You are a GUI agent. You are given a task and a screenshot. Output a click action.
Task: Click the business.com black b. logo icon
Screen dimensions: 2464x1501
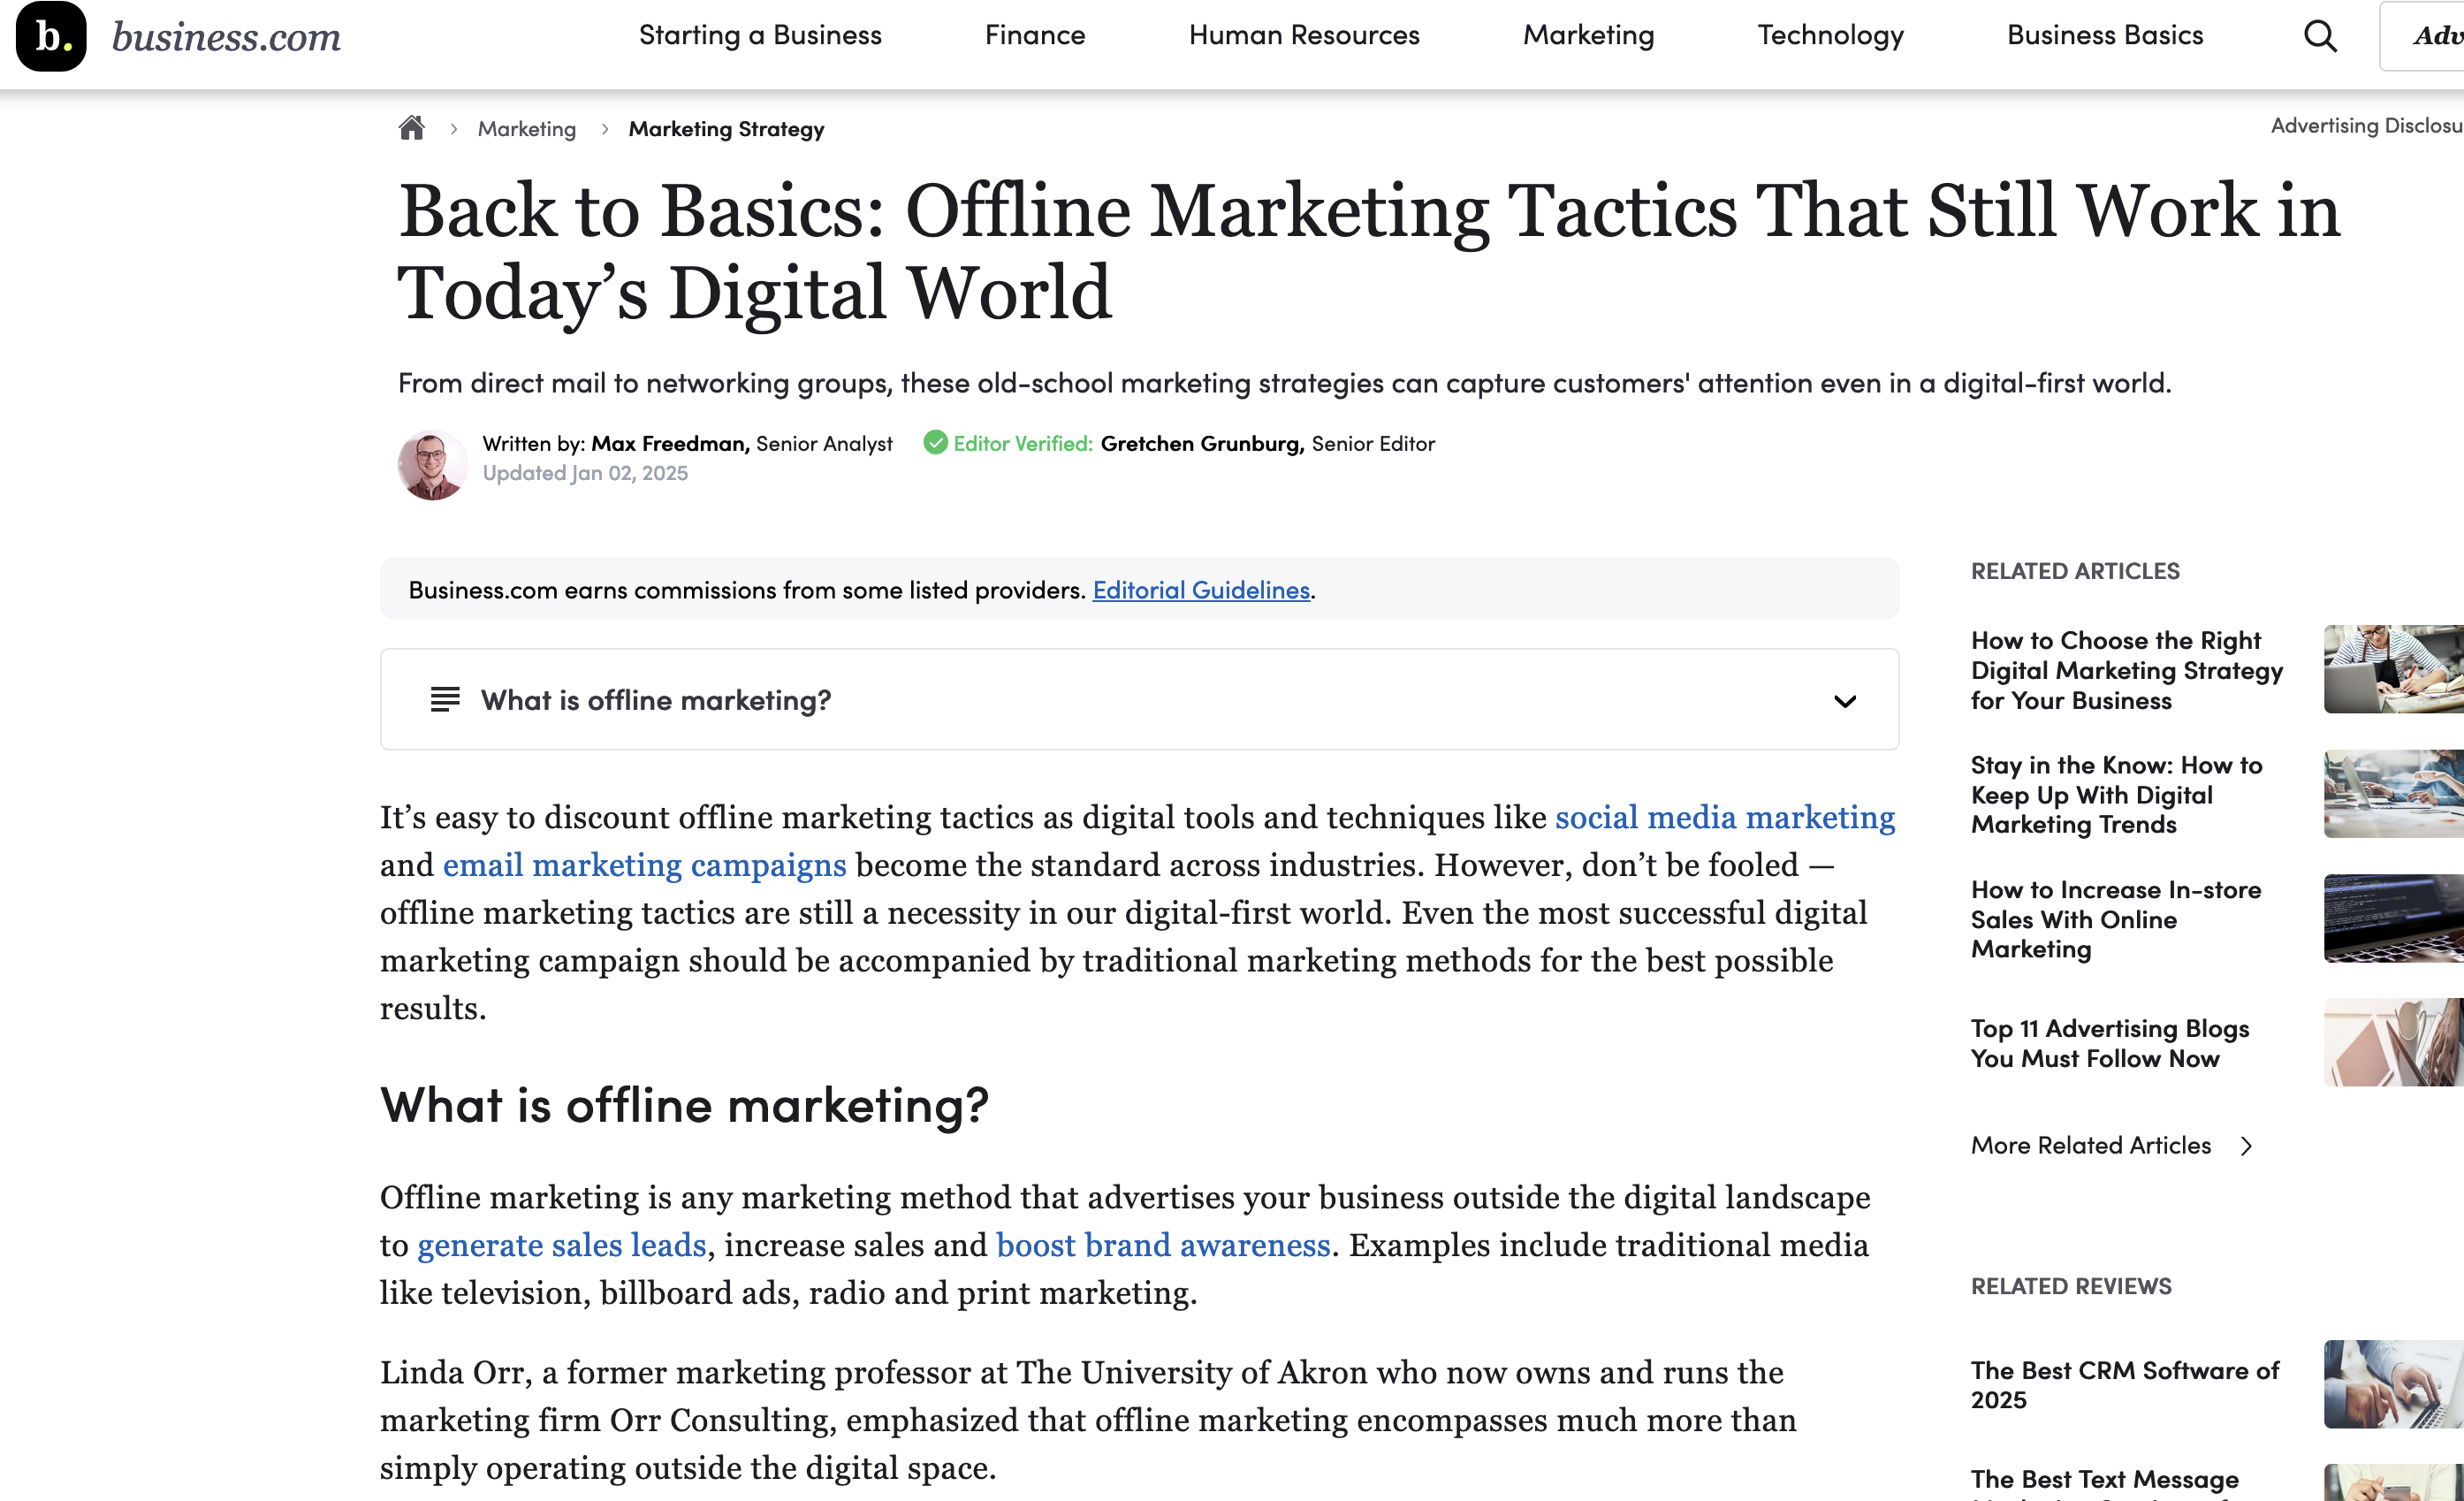pos(51,36)
